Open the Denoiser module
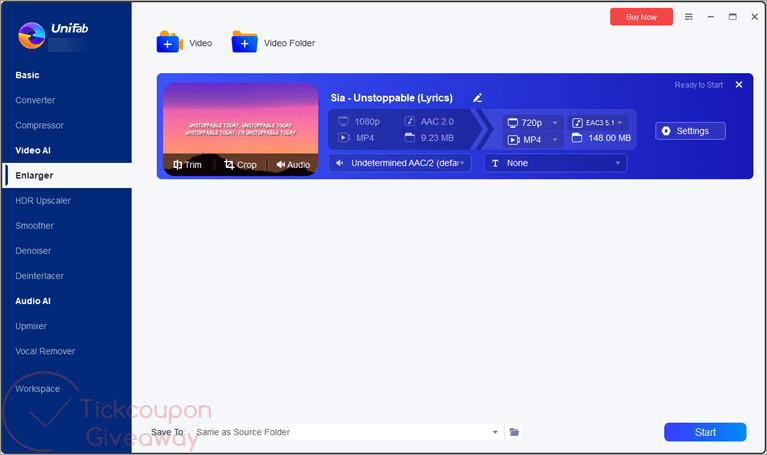The image size is (767, 455). [x=33, y=251]
